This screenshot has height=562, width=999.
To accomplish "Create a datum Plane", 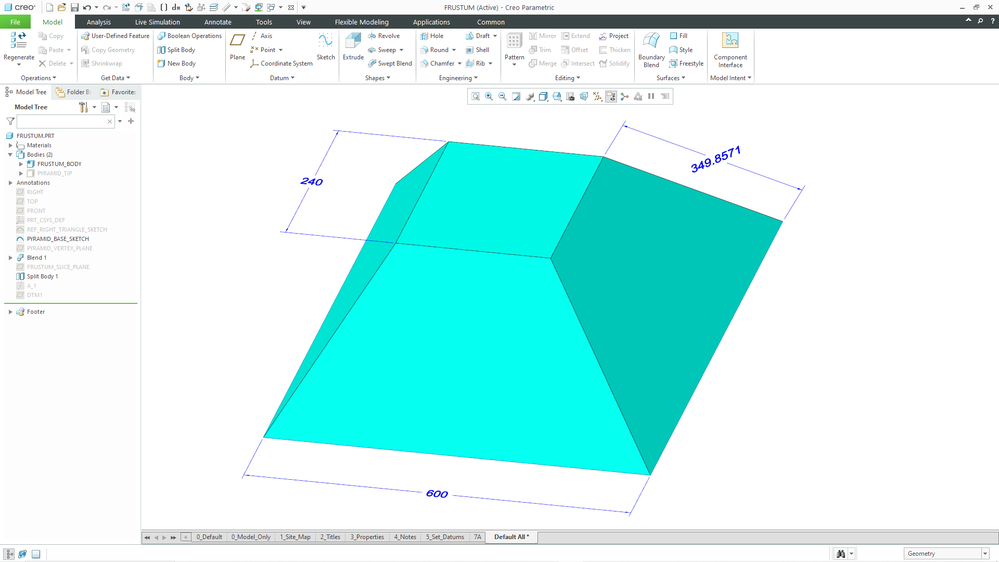I will click(x=237, y=43).
